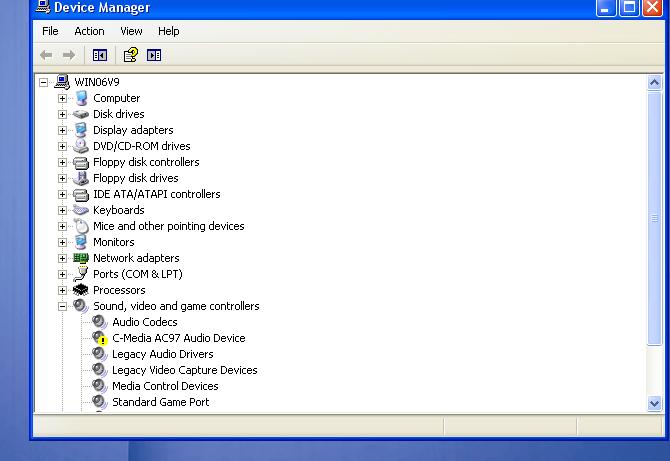Open the Help menu
Viewport: 670px width, 461px height.
click(x=169, y=31)
